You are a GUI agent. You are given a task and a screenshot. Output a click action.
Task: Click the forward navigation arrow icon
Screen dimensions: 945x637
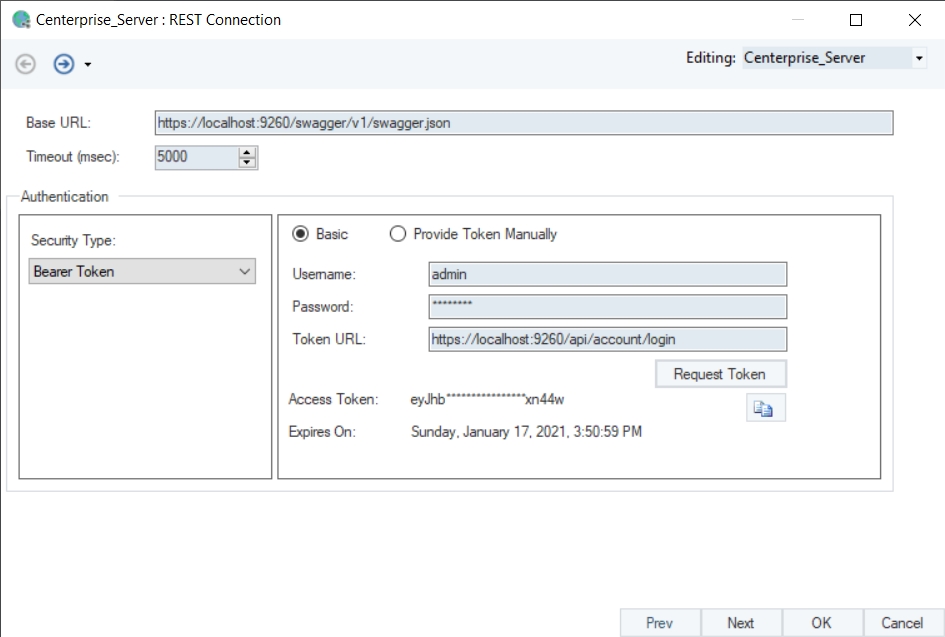(63, 64)
